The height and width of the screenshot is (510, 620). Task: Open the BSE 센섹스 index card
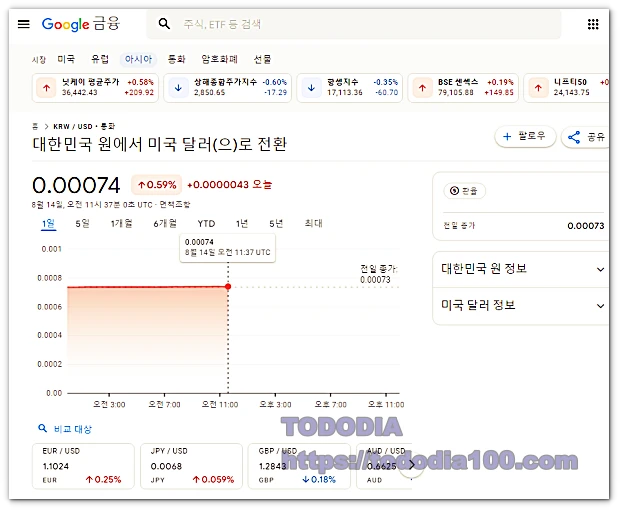click(x=463, y=87)
